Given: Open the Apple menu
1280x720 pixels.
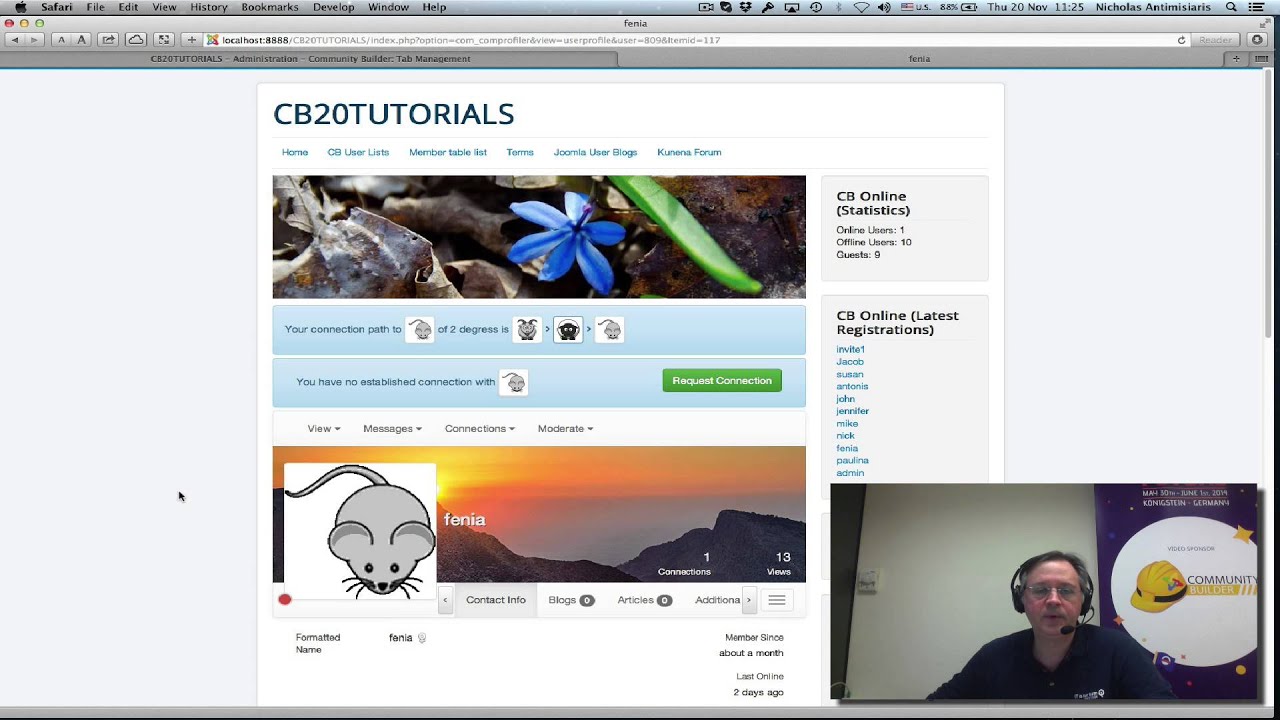Looking at the screenshot, I should tap(20, 7).
